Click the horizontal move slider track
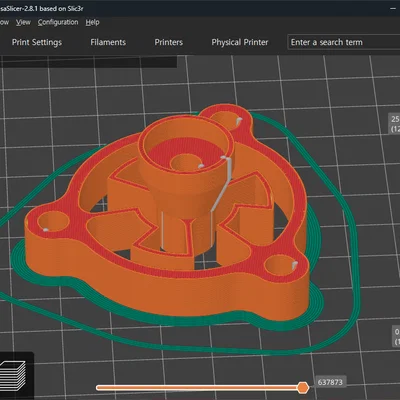400x400 pixels. (x=199, y=388)
